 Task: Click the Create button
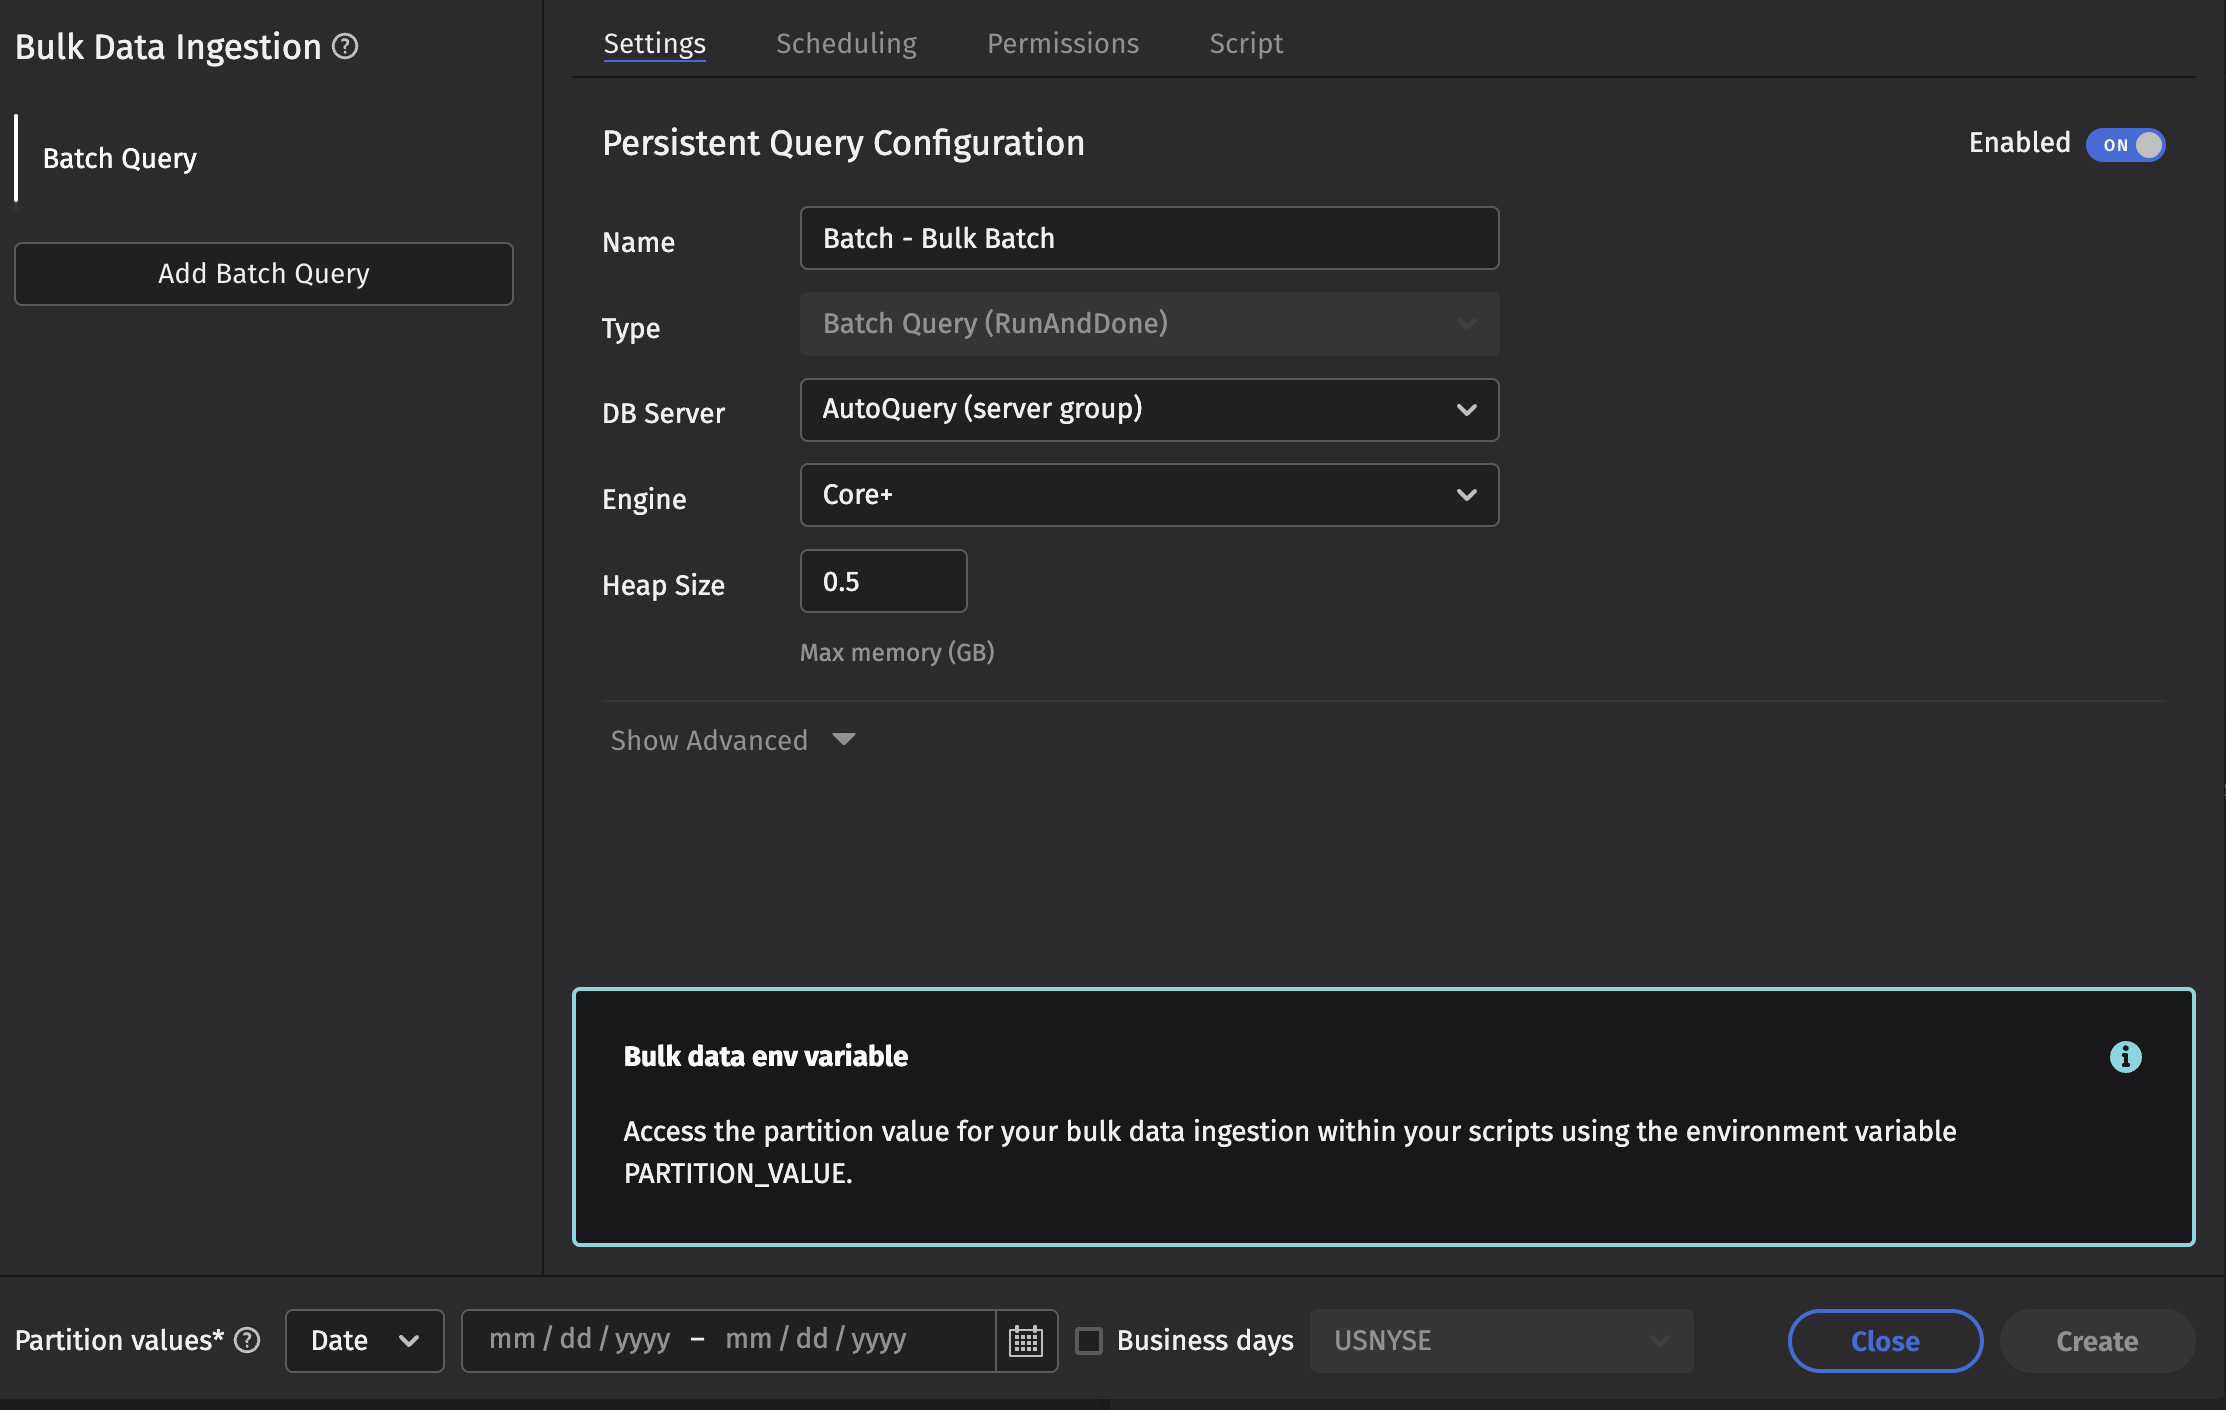coord(2096,1340)
